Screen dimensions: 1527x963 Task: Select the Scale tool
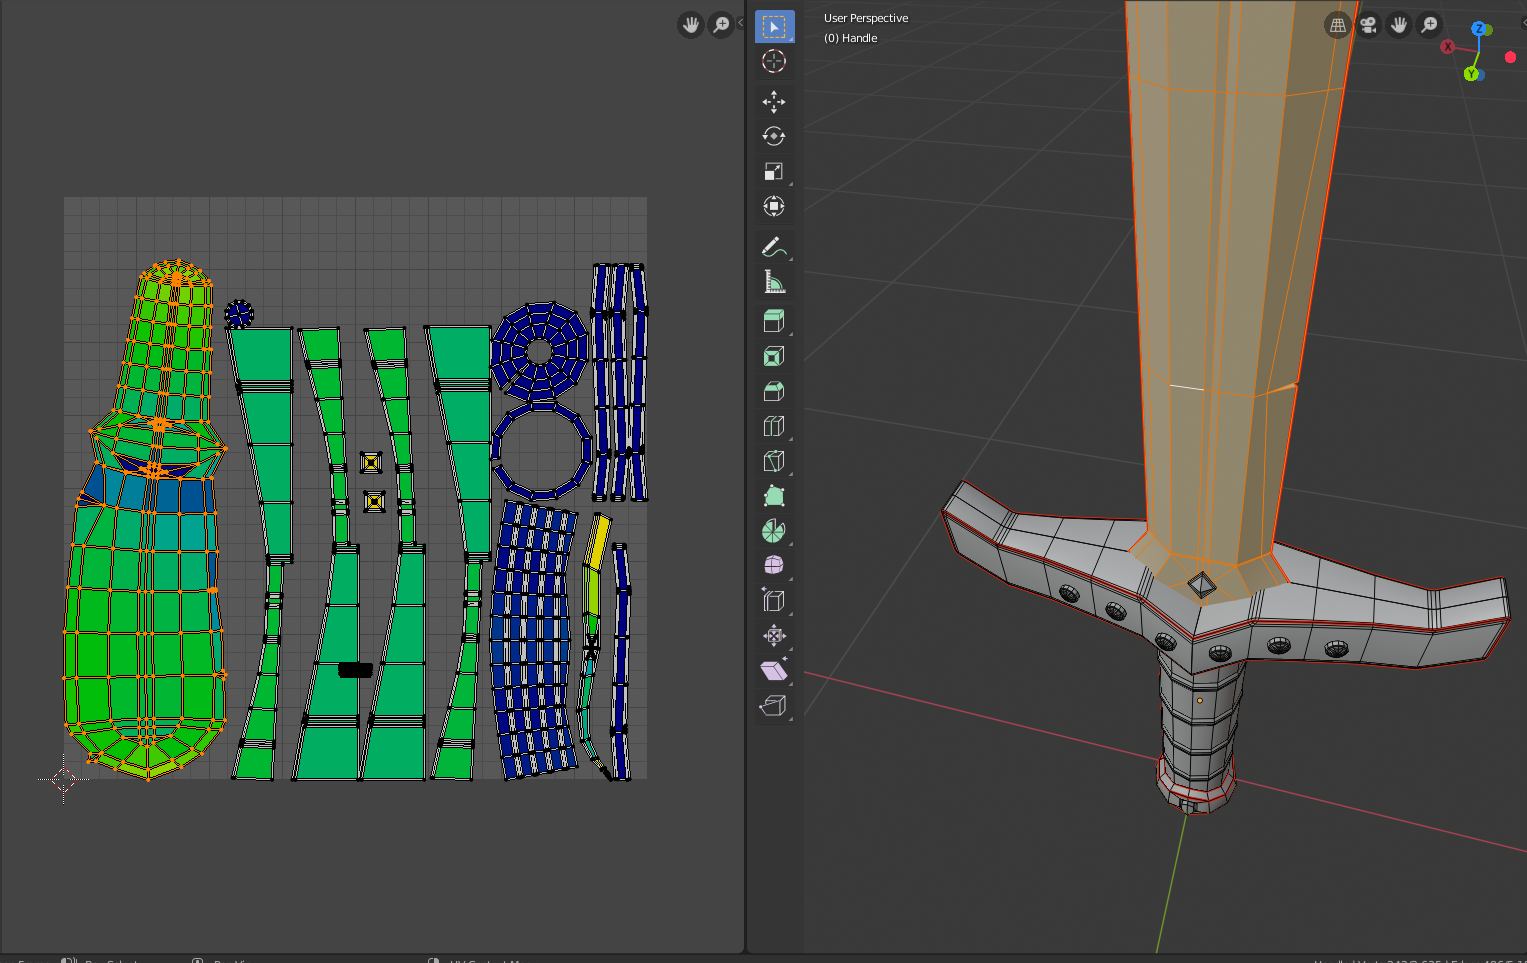coord(774,172)
